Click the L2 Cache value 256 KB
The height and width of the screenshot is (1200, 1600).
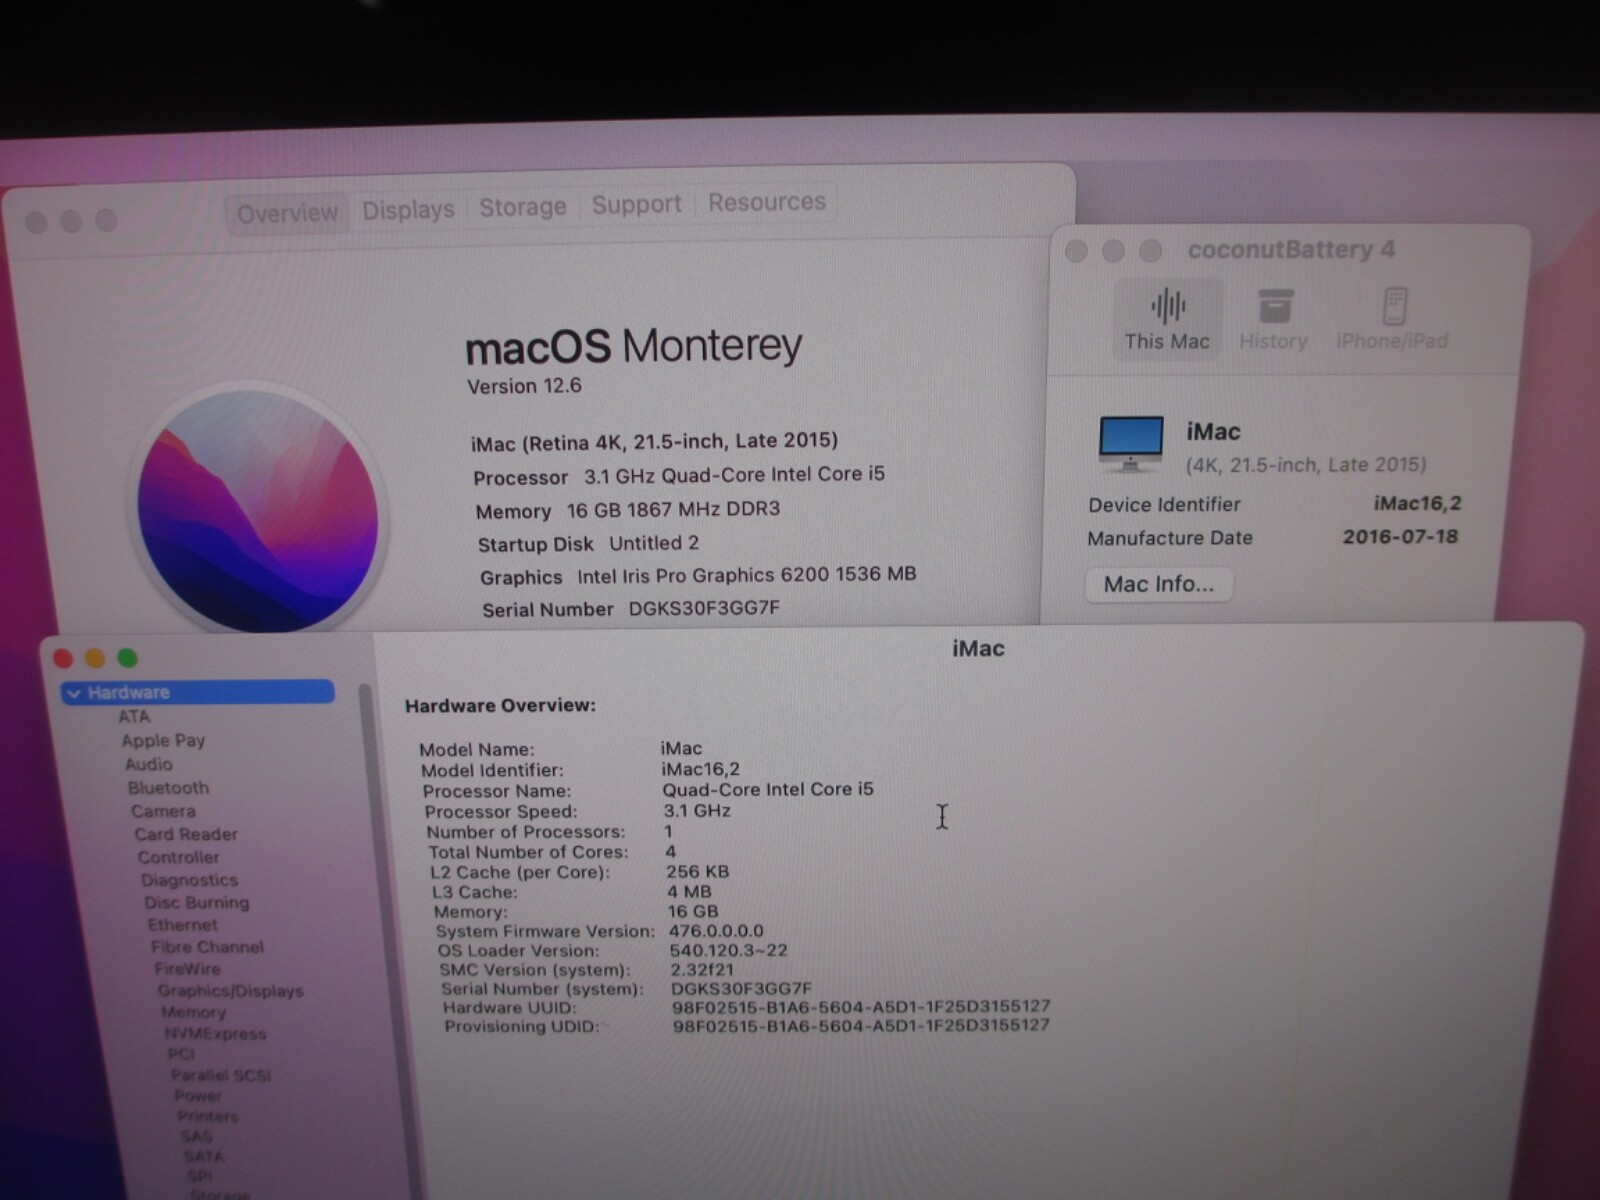pos(697,872)
